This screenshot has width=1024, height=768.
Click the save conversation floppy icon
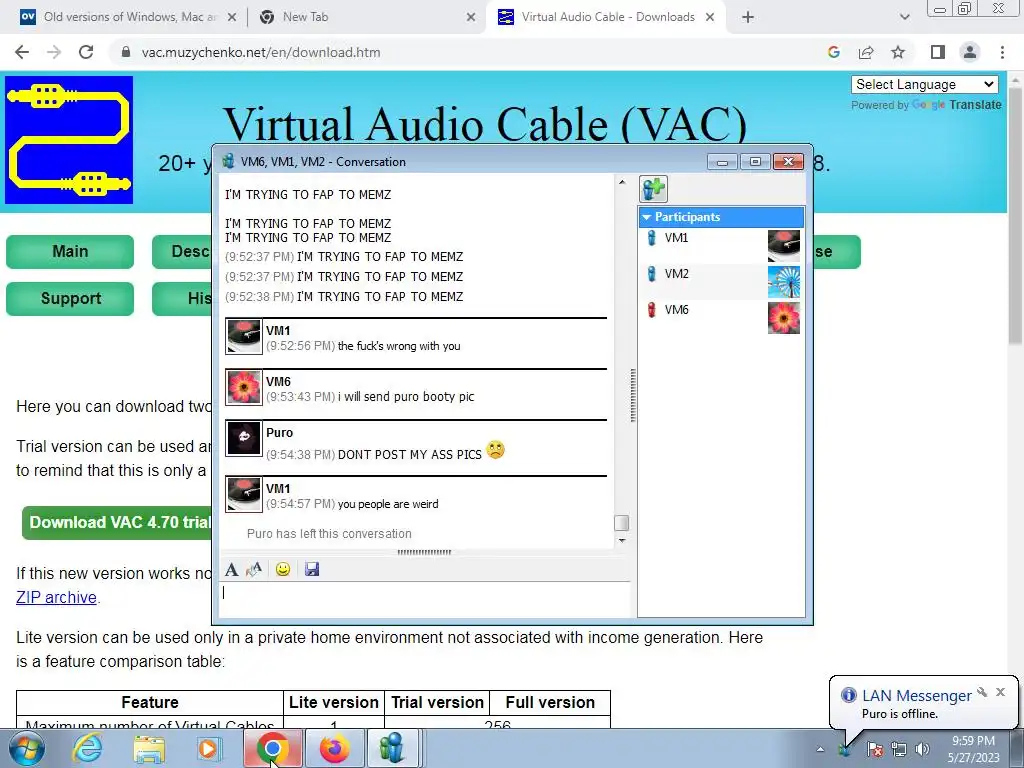click(312, 569)
